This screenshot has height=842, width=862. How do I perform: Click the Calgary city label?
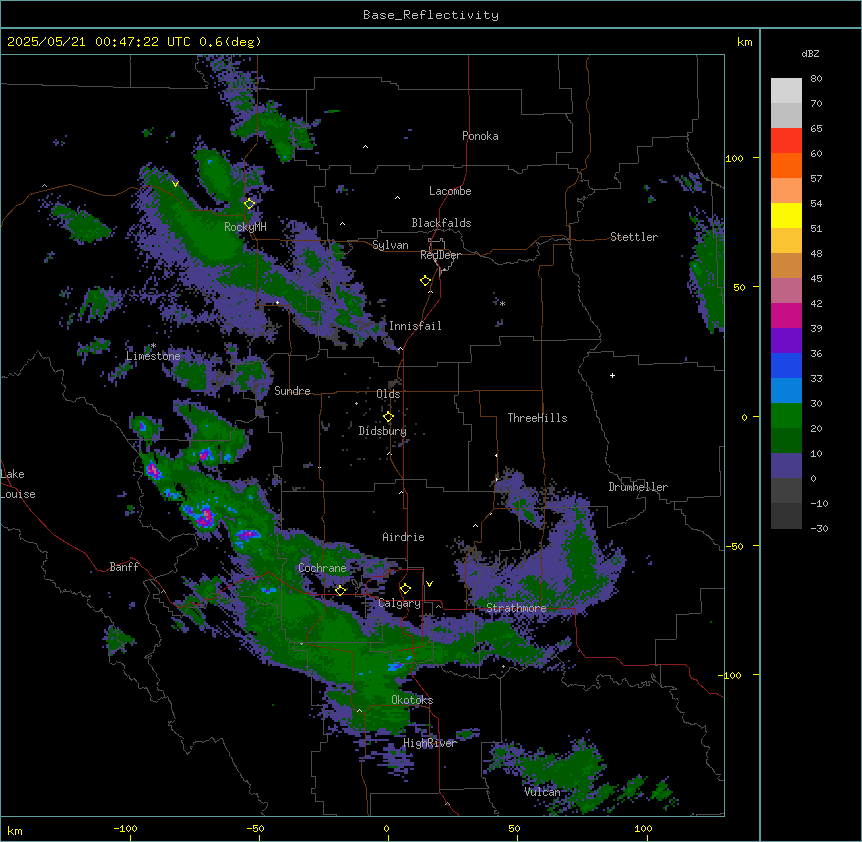point(400,603)
